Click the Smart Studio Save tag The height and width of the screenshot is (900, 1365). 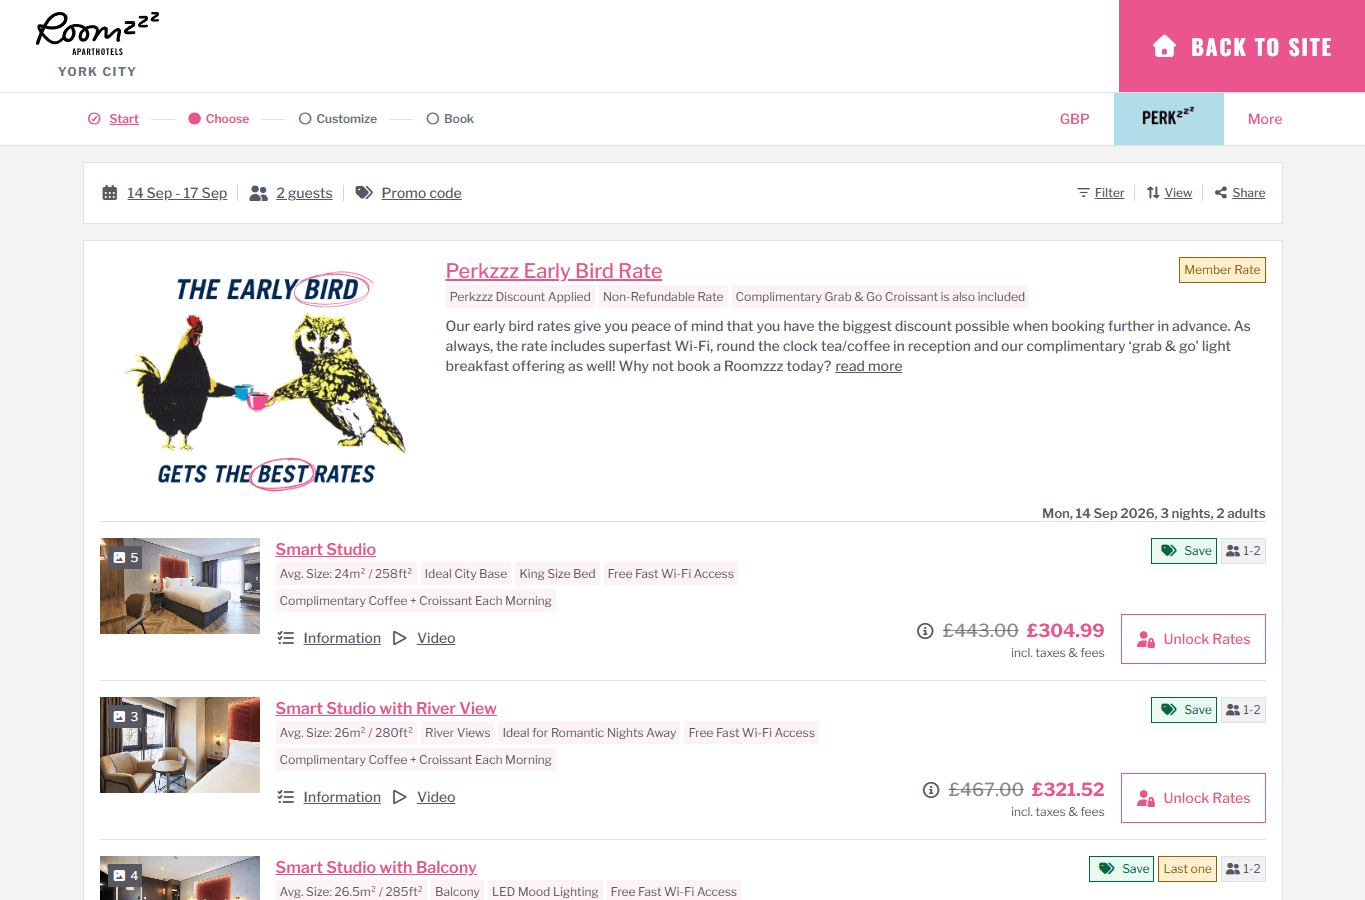[1184, 551]
